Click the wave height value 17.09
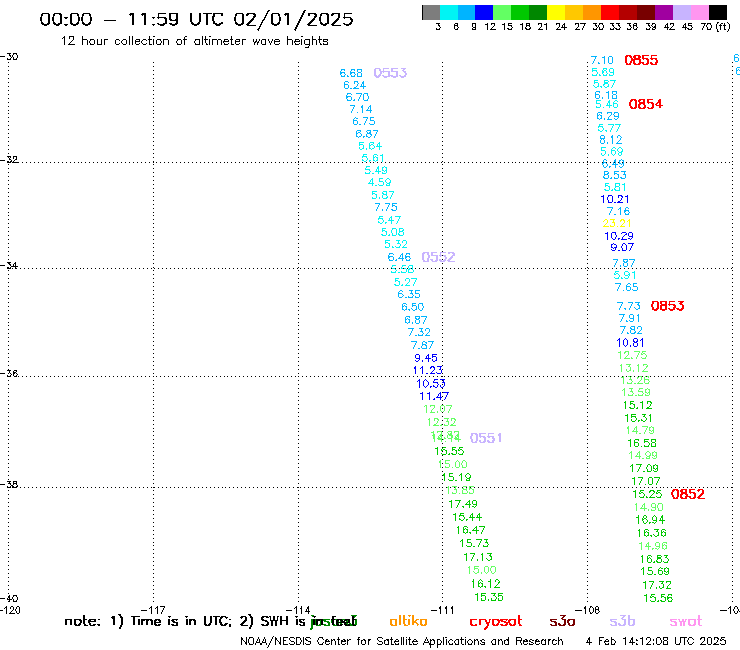 644,469
